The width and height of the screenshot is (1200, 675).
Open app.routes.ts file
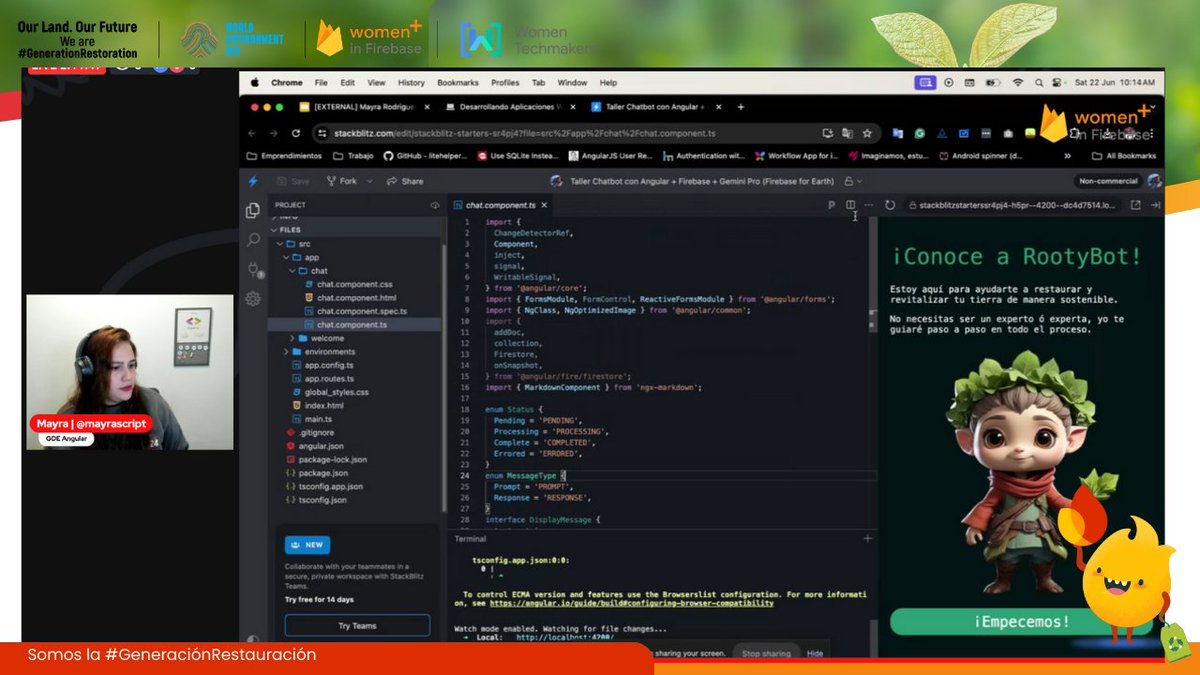tap(326, 378)
